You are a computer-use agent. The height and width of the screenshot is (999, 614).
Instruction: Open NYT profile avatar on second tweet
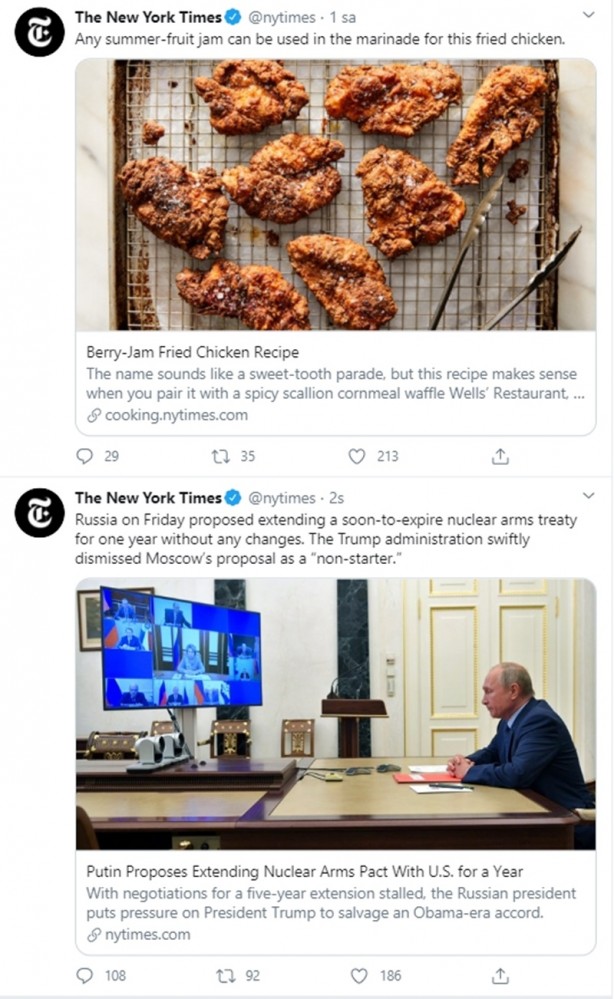tap(39, 513)
